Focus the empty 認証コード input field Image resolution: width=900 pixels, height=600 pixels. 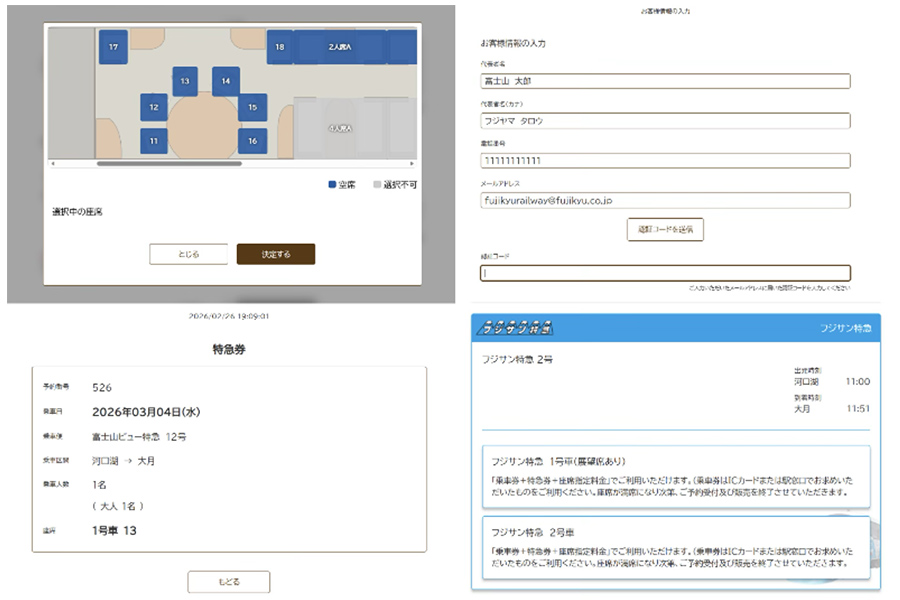pyautogui.click(x=665, y=273)
